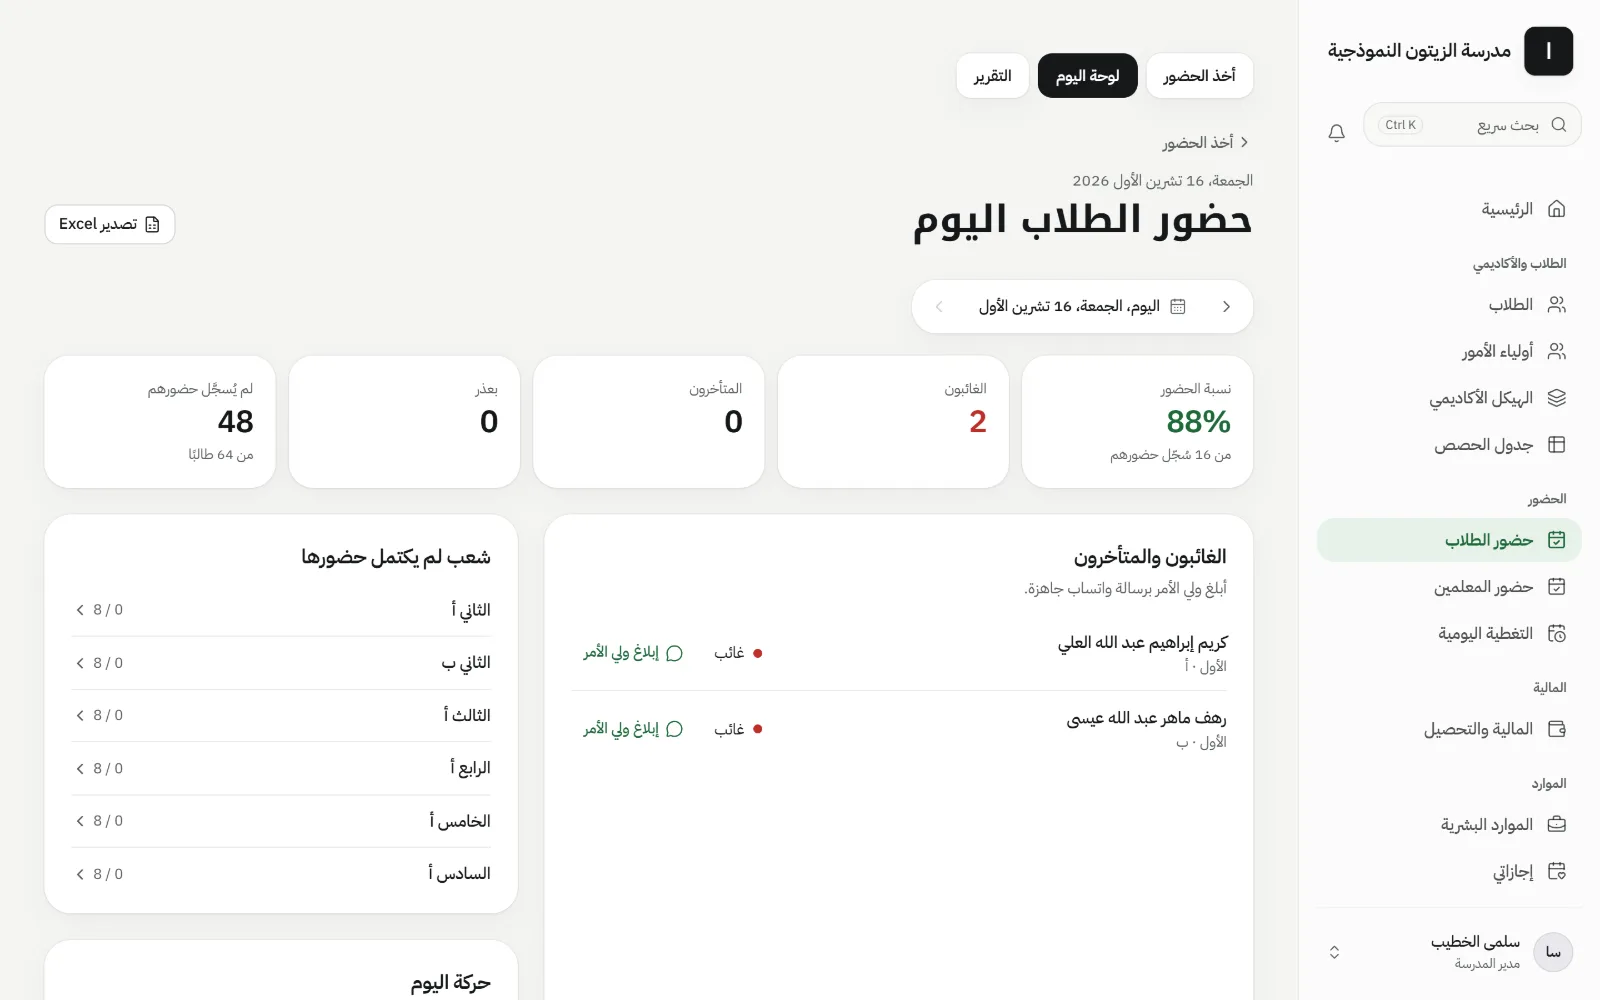Click the بحث سريع quick search field
This screenshot has height=1000, width=1600.
[x=1472, y=125]
